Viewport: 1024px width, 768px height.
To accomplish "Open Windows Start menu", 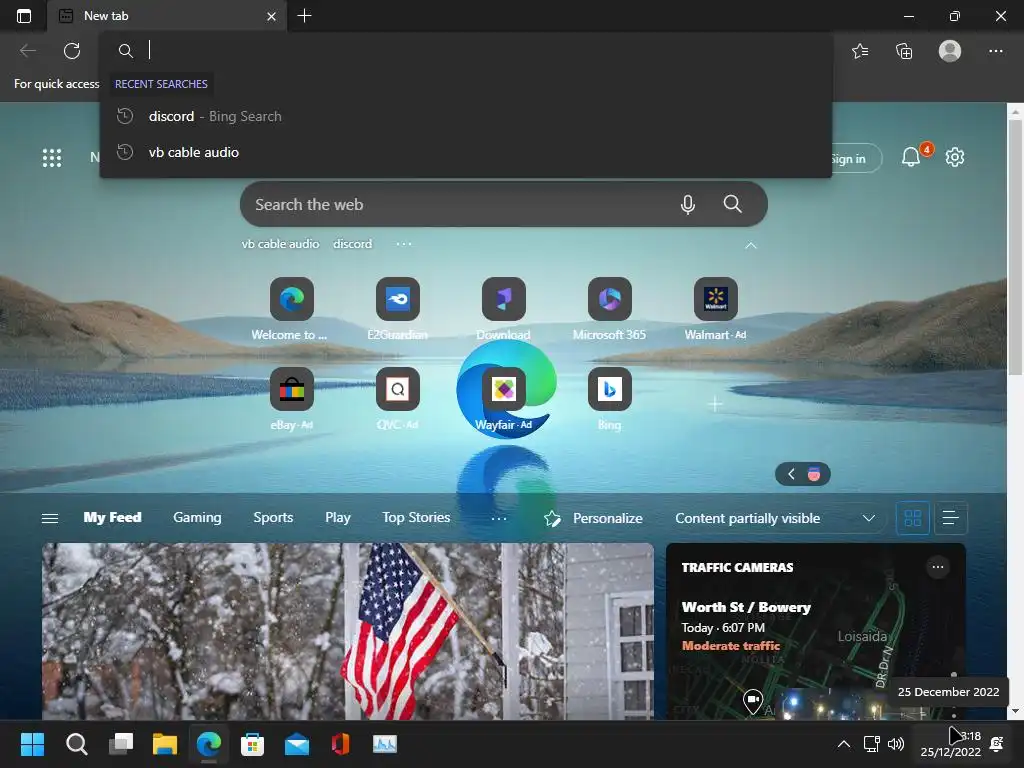I will [32, 744].
